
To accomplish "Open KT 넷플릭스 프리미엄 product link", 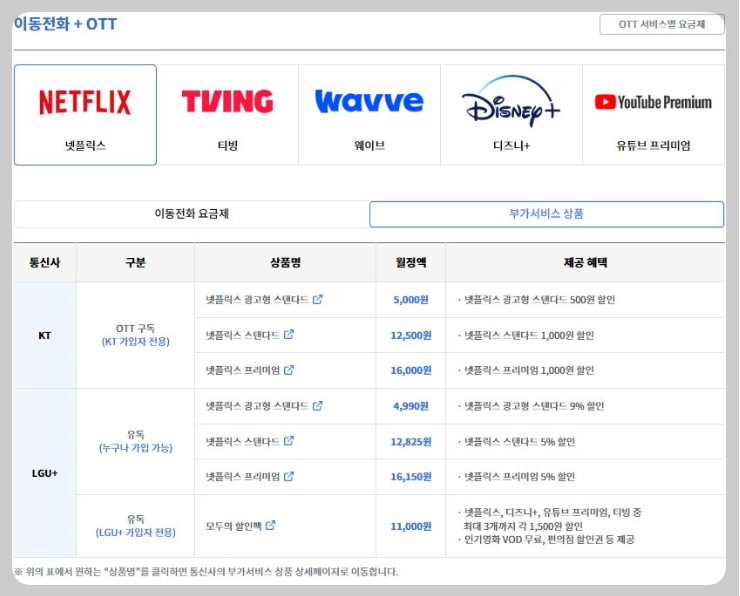I will [x=243, y=370].
